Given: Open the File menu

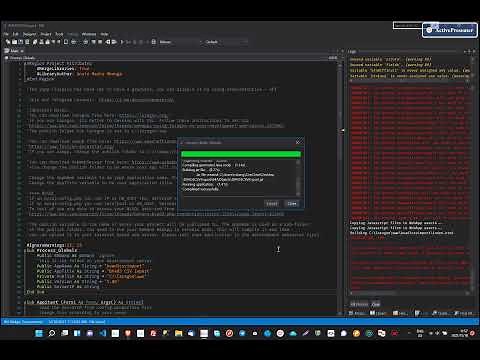Looking at the screenshot, I should (6, 34).
